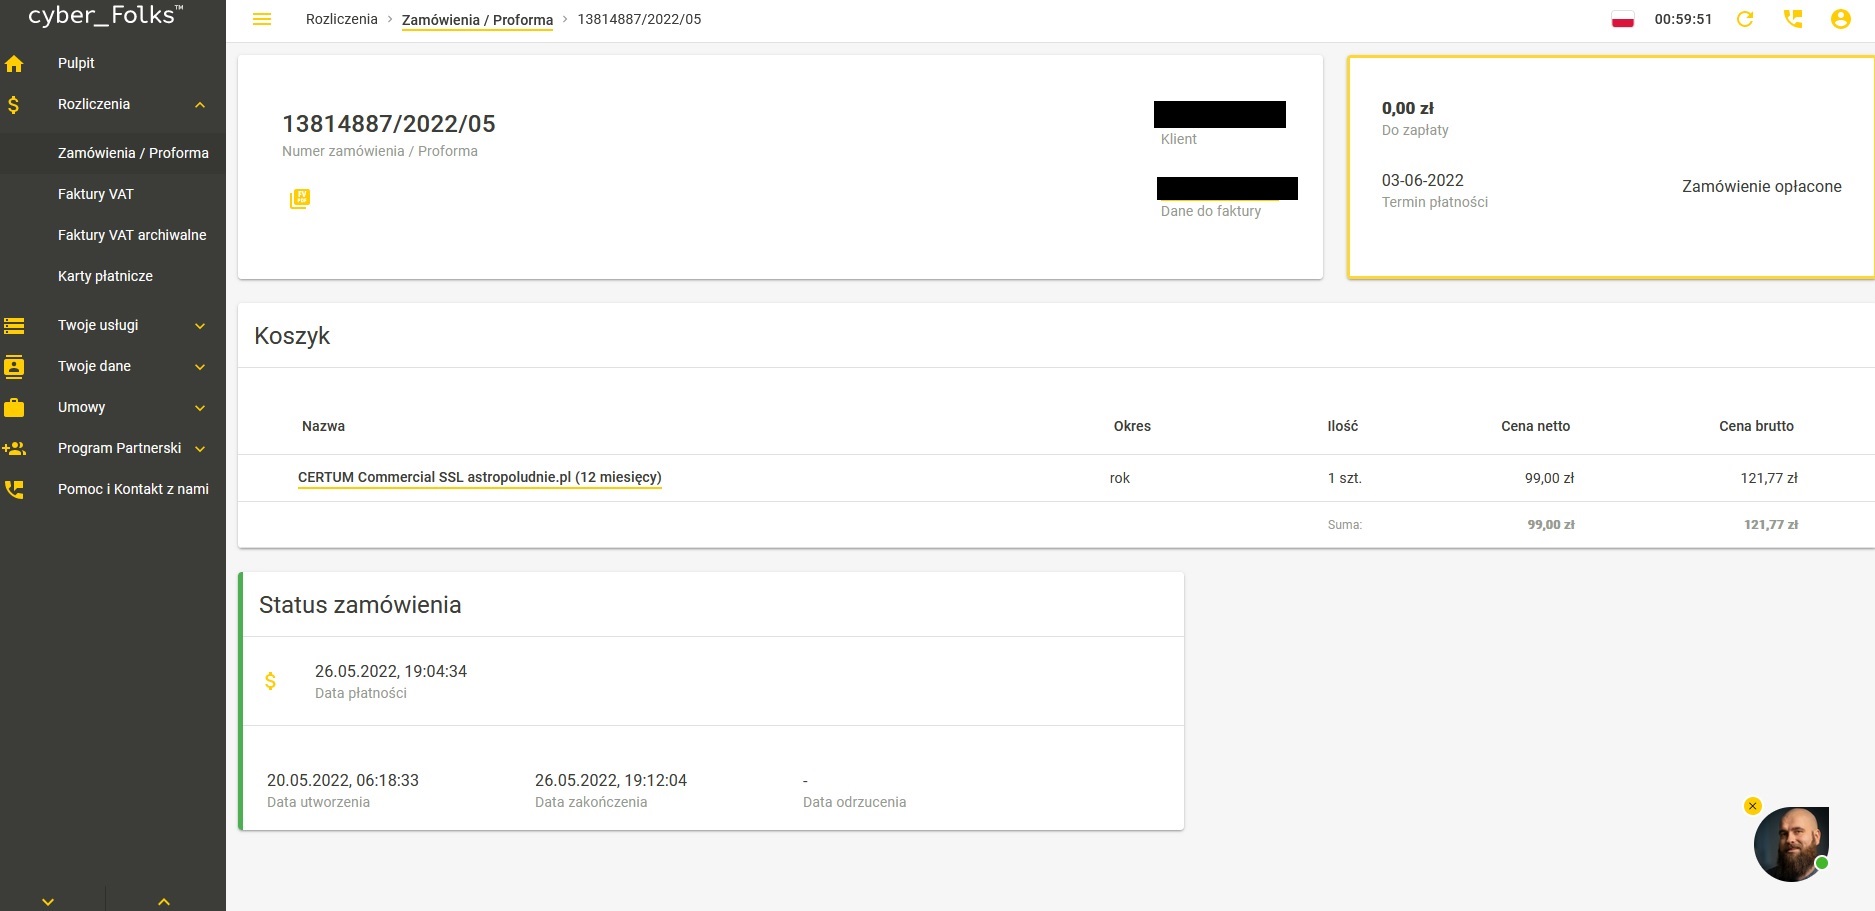The width and height of the screenshot is (1875, 911).
Task: Click Zamówienie opłacone status text
Action: 1762,186
